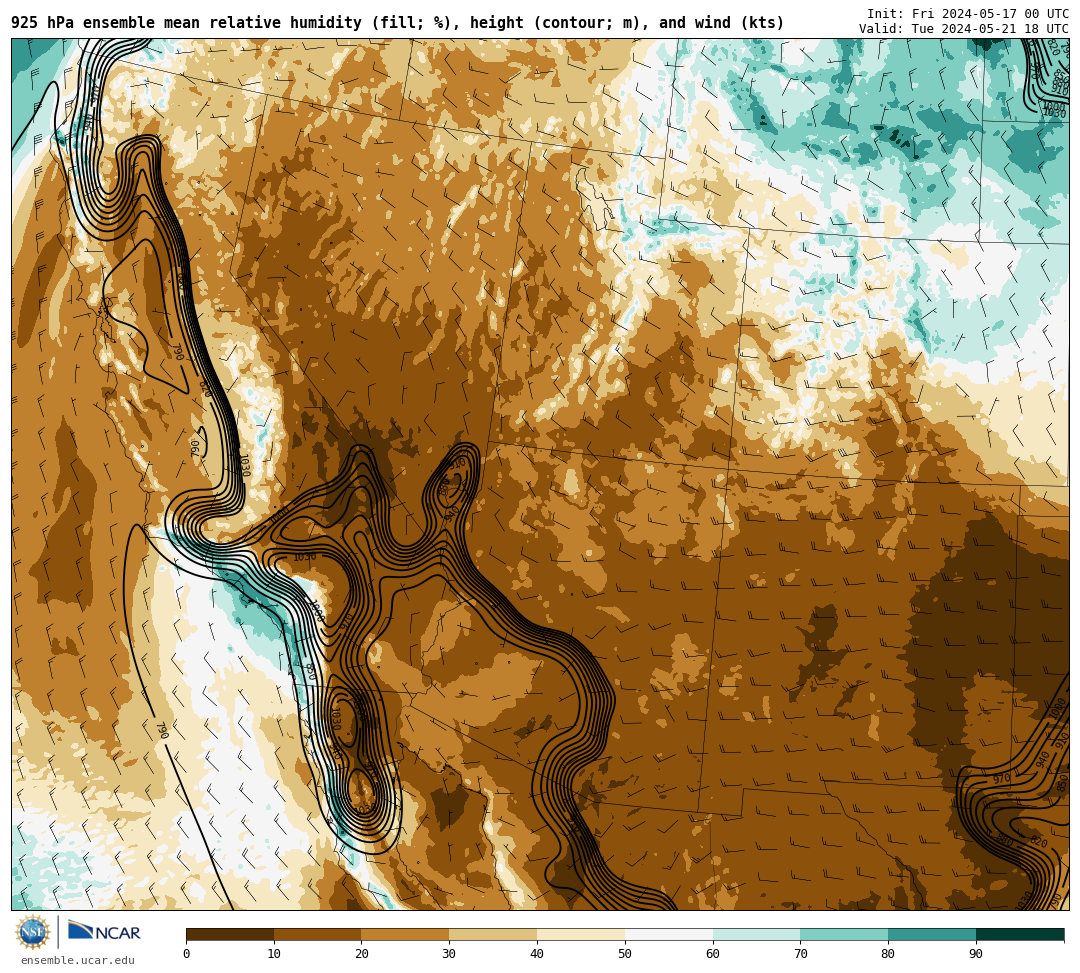Click the 70–80 teal color swatch
Image resolution: width=1080 pixels, height=973 pixels.
844,934
